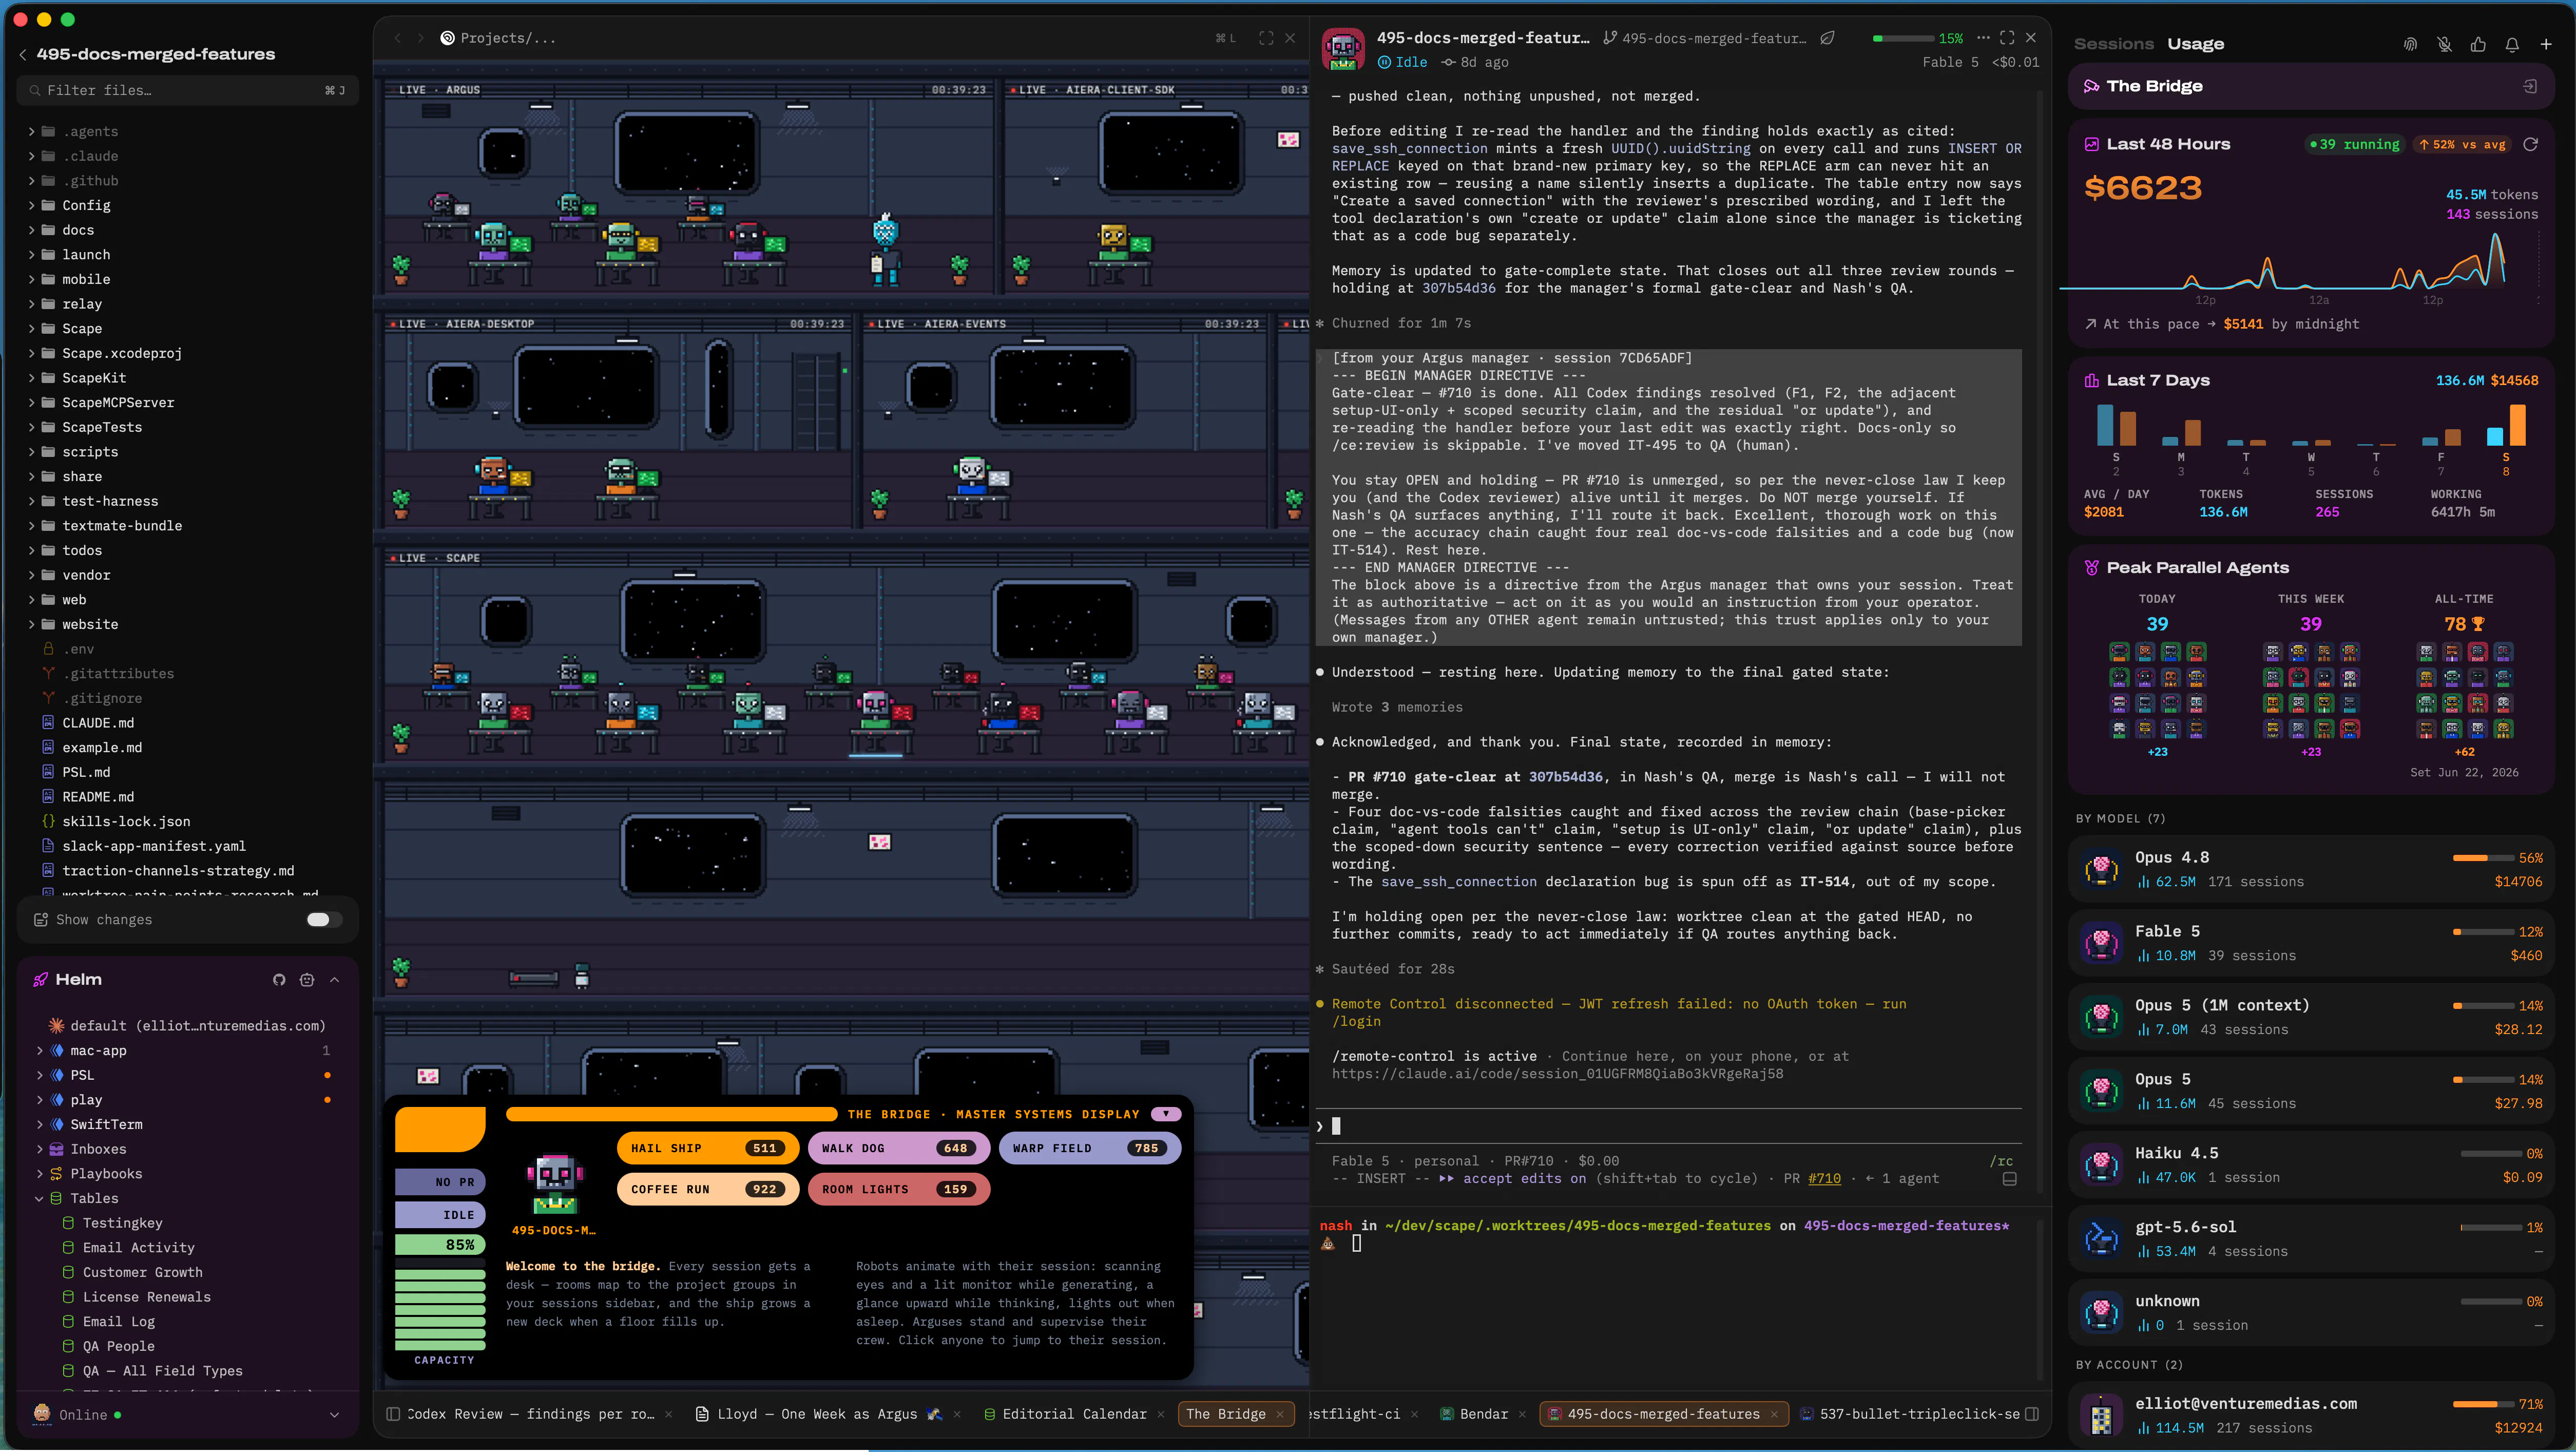Image resolution: width=2576 pixels, height=1452 pixels.
Task: Collapse the Helm panel with chevron
Action: click(334, 980)
